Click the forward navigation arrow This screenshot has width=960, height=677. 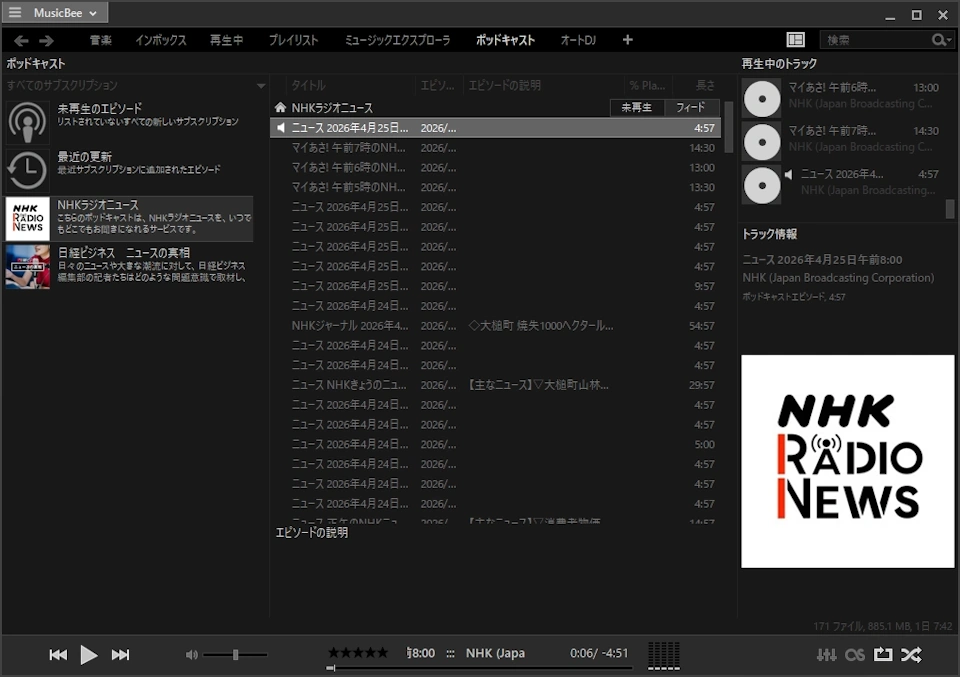tap(46, 40)
